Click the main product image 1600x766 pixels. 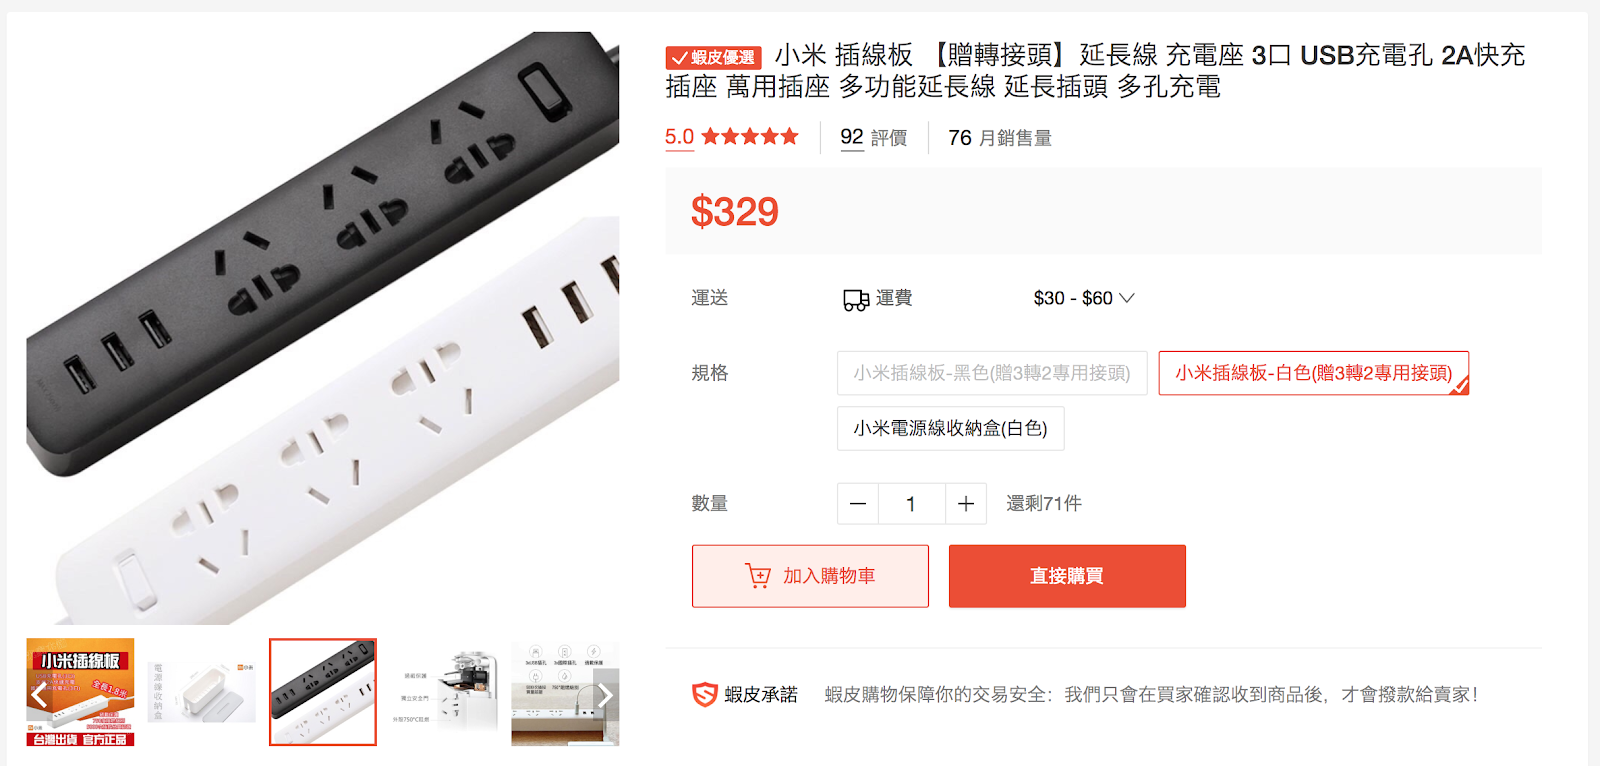coord(323,327)
